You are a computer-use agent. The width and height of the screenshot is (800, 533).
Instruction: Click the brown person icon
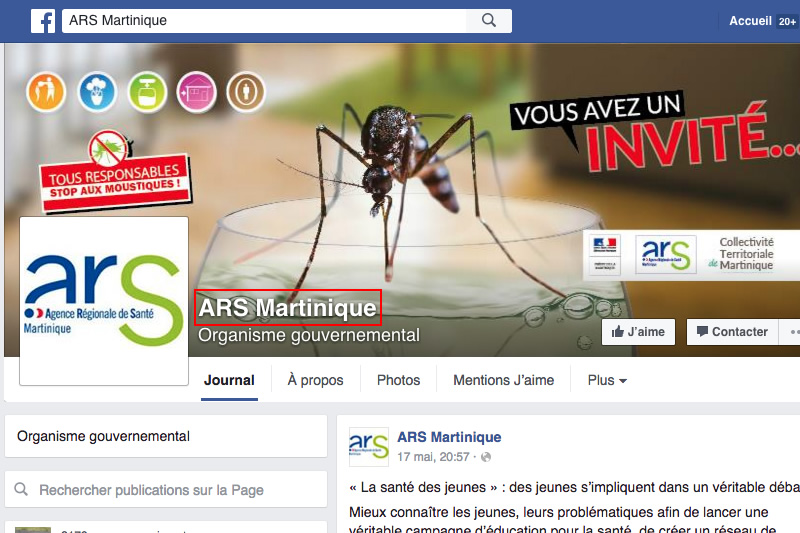tap(246, 92)
